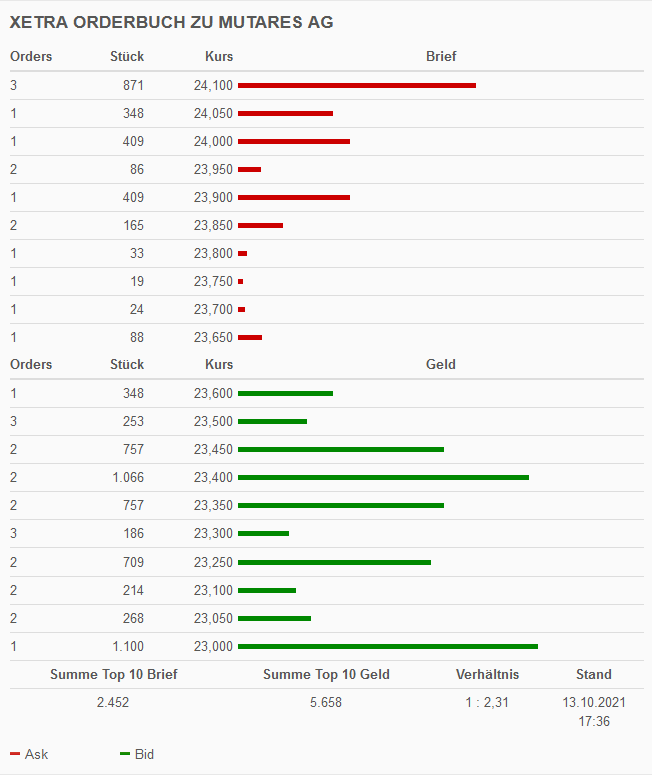Click the red bar for price 24,100

pos(356,86)
